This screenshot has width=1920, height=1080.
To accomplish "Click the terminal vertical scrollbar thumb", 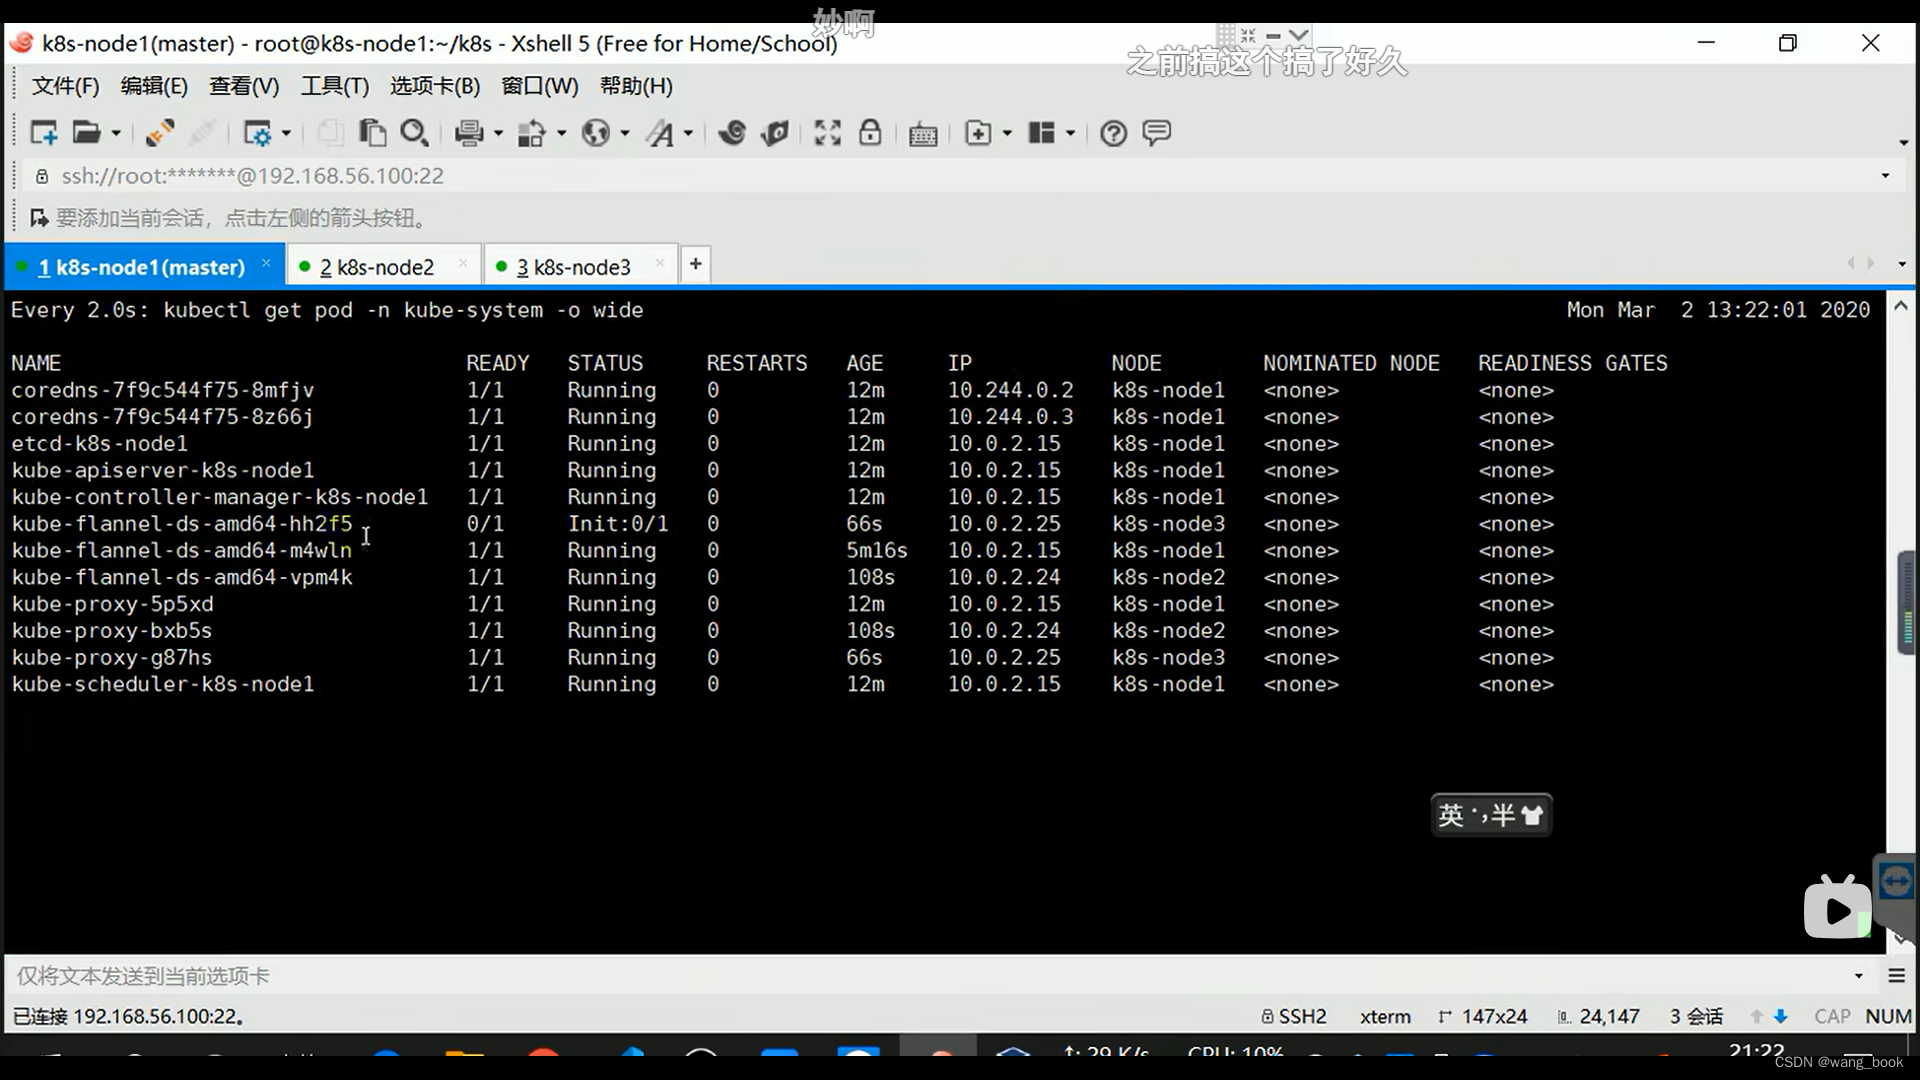I will (1906, 603).
